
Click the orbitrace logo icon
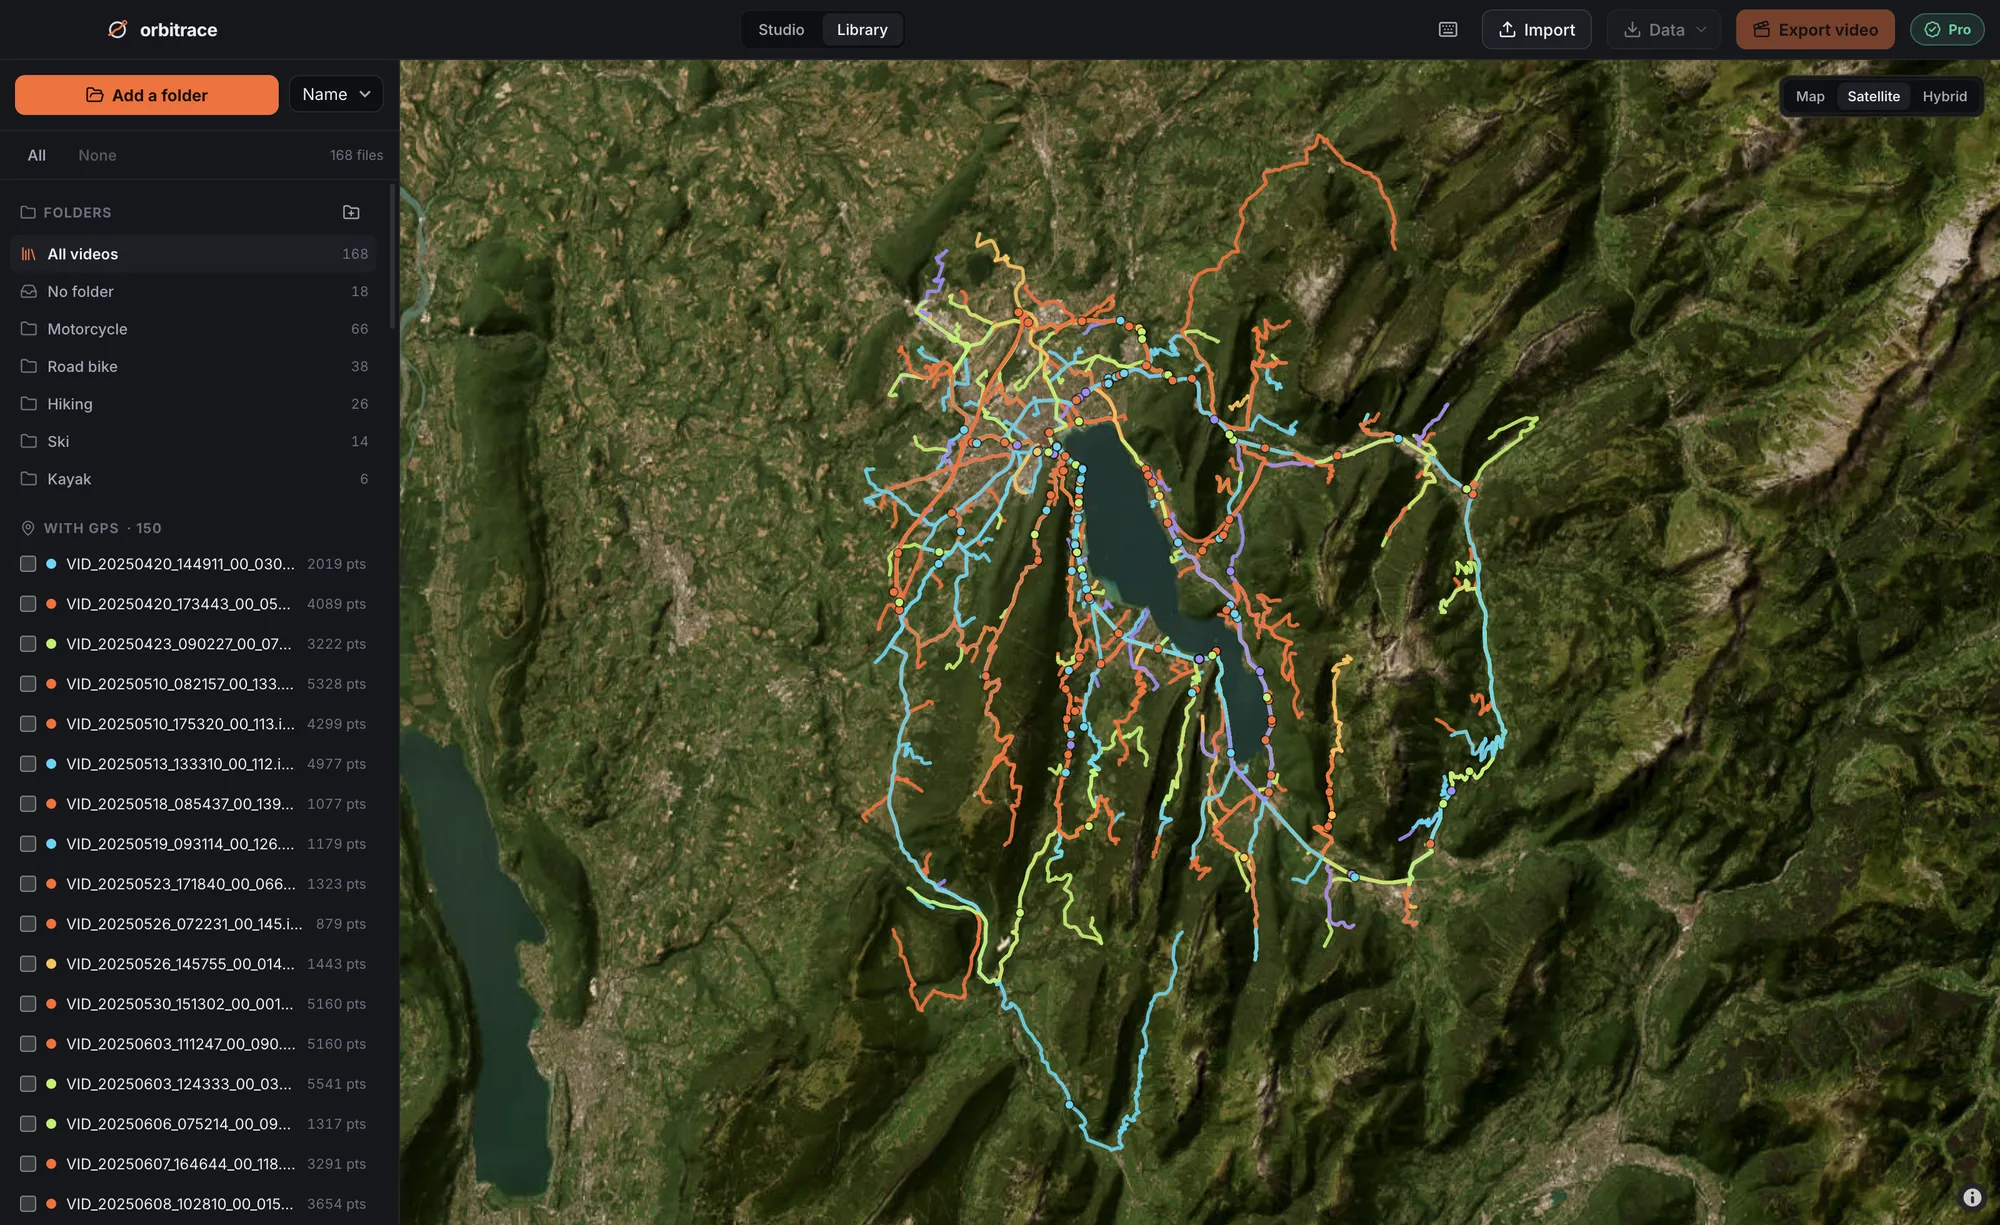click(x=117, y=30)
